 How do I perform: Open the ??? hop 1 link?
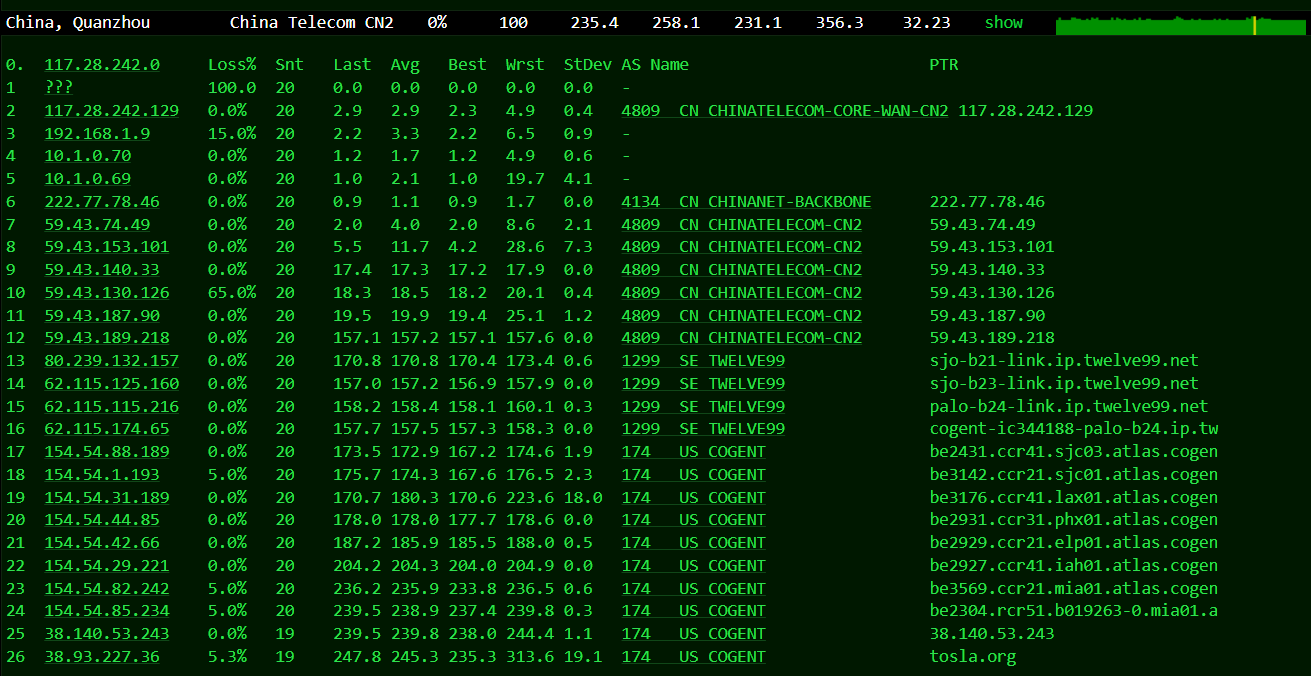pos(58,87)
